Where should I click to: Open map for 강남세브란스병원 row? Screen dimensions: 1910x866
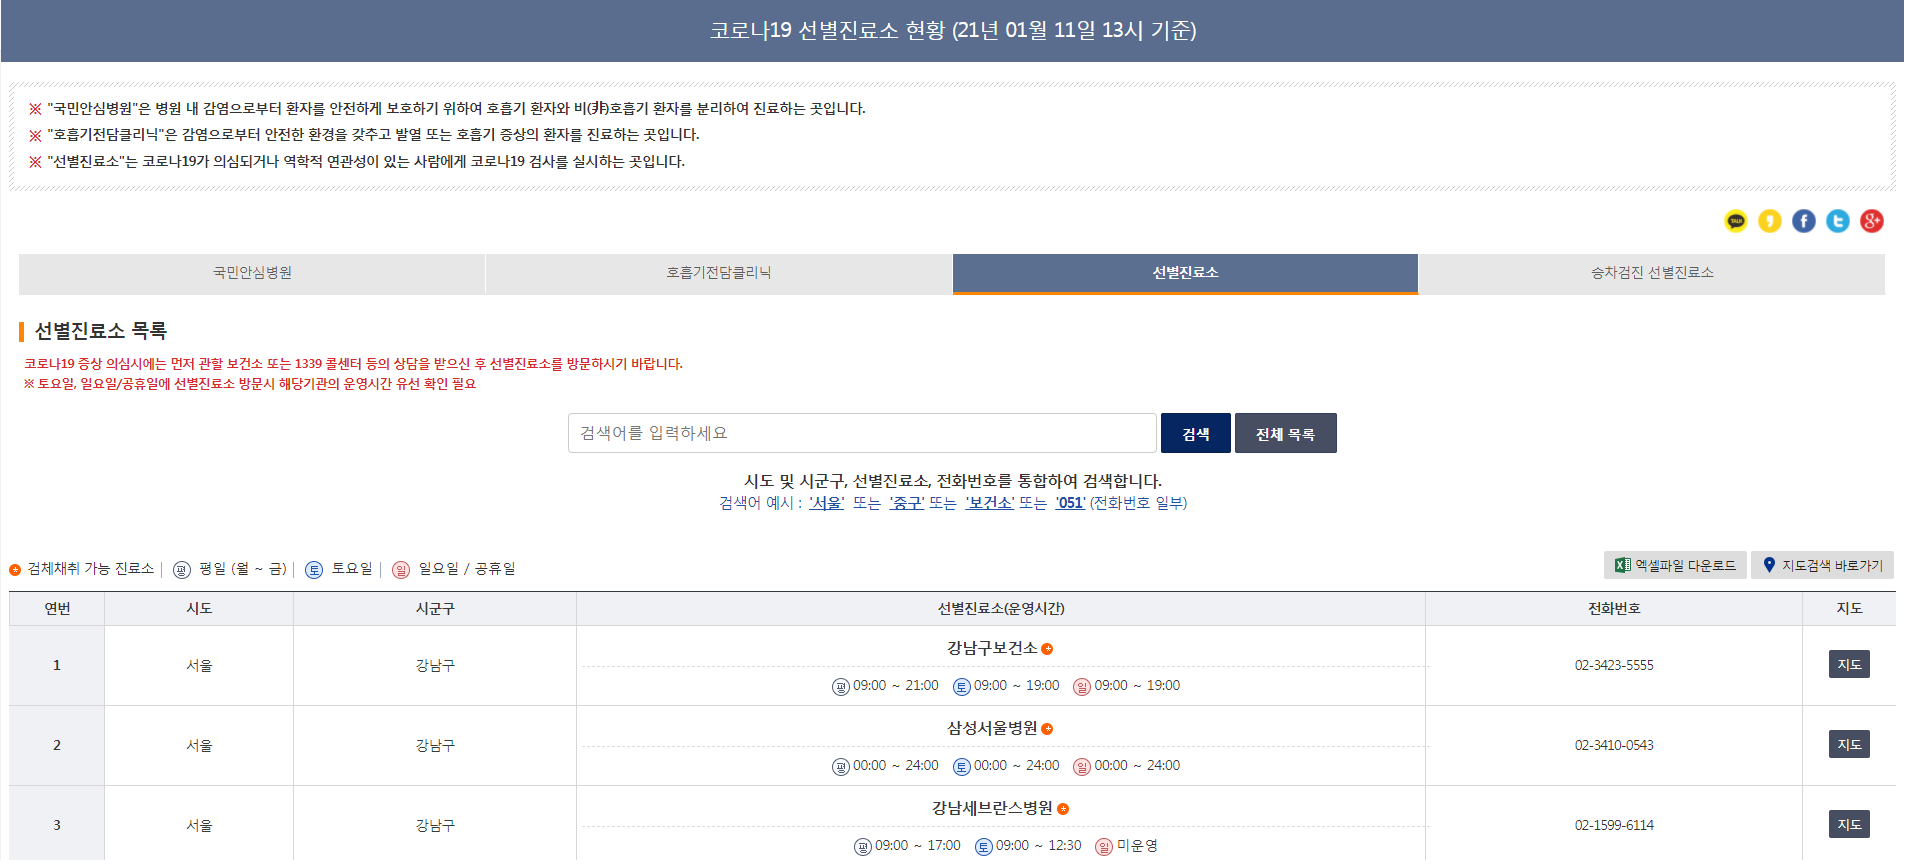[1849, 825]
